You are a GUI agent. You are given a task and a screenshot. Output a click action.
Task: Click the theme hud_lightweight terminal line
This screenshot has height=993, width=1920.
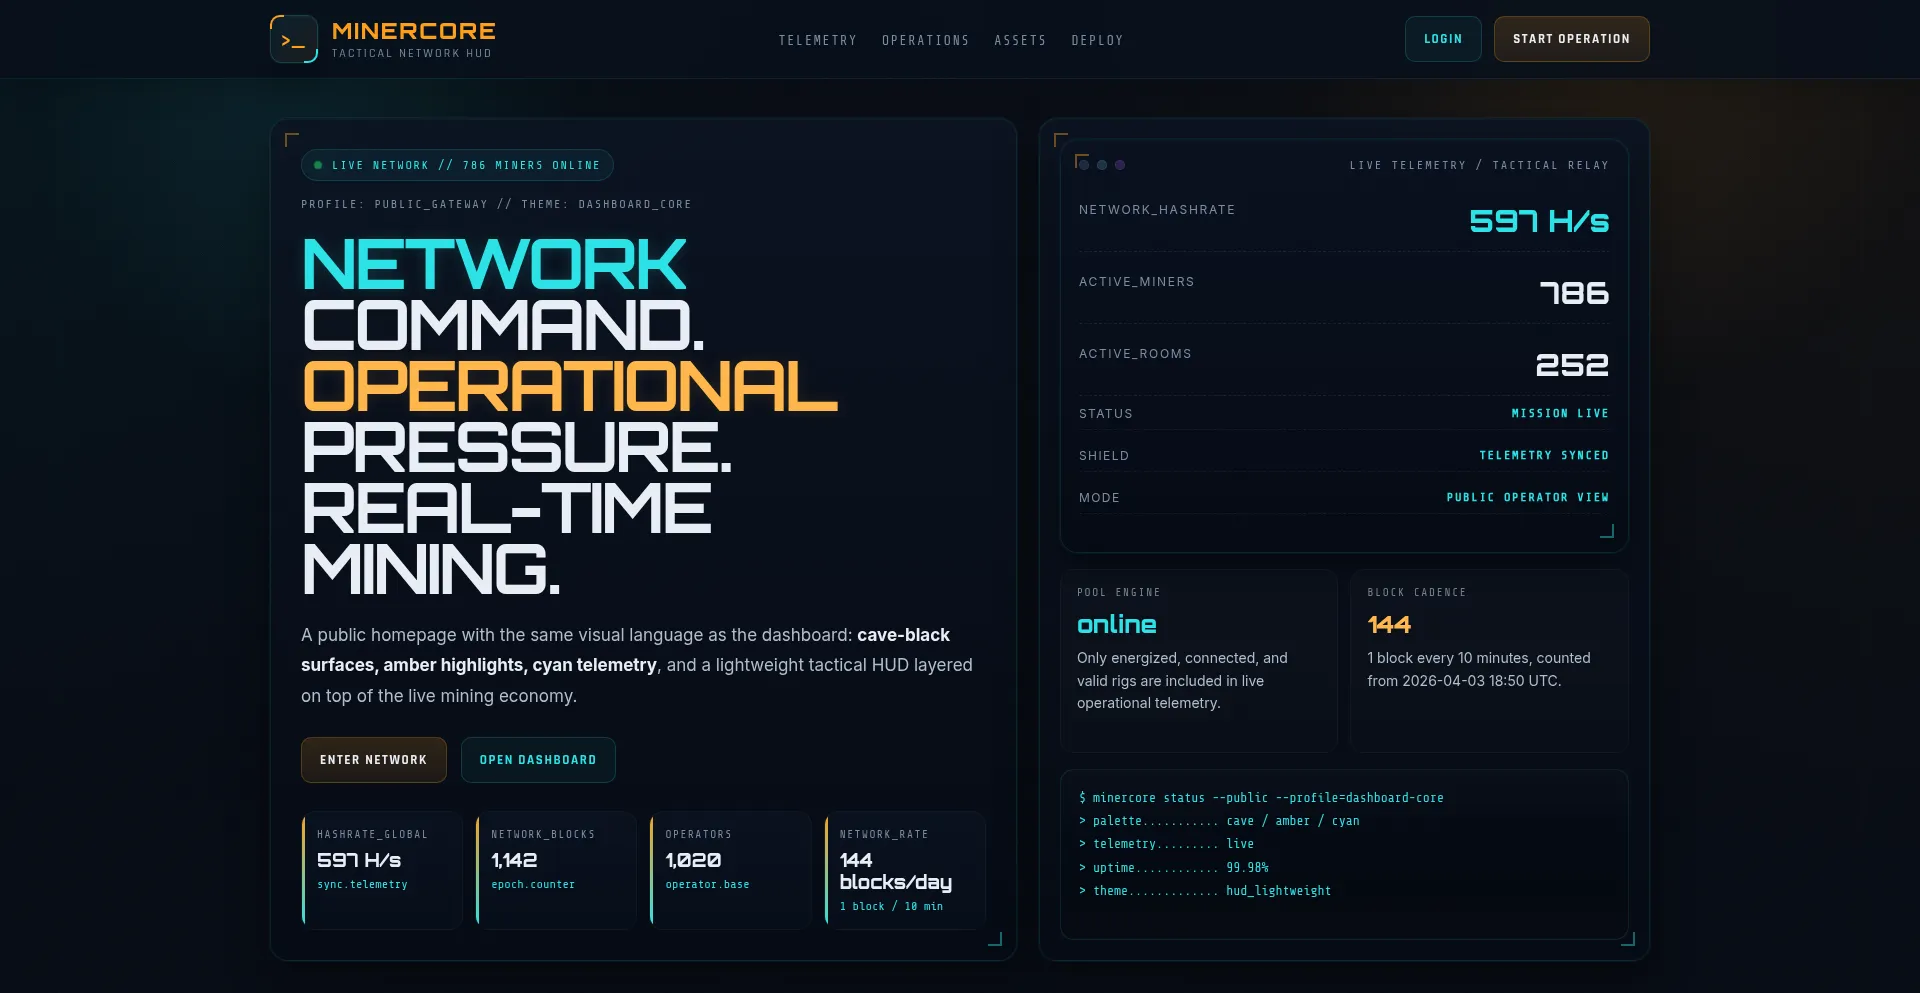[x=1204, y=891]
